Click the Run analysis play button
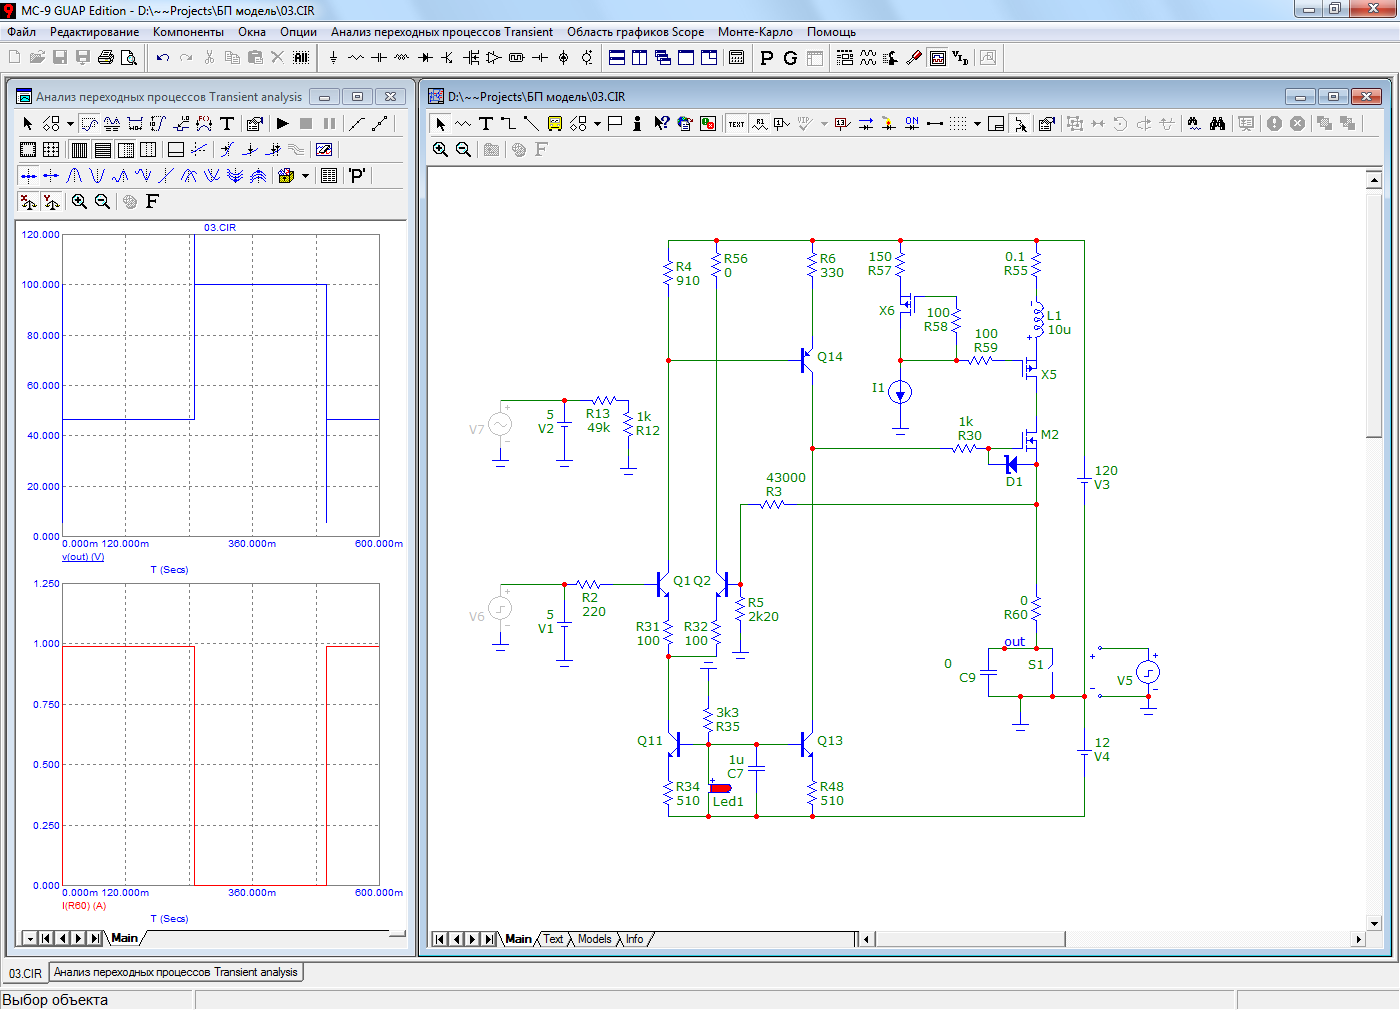1400x1010 pixels. pyautogui.click(x=283, y=124)
